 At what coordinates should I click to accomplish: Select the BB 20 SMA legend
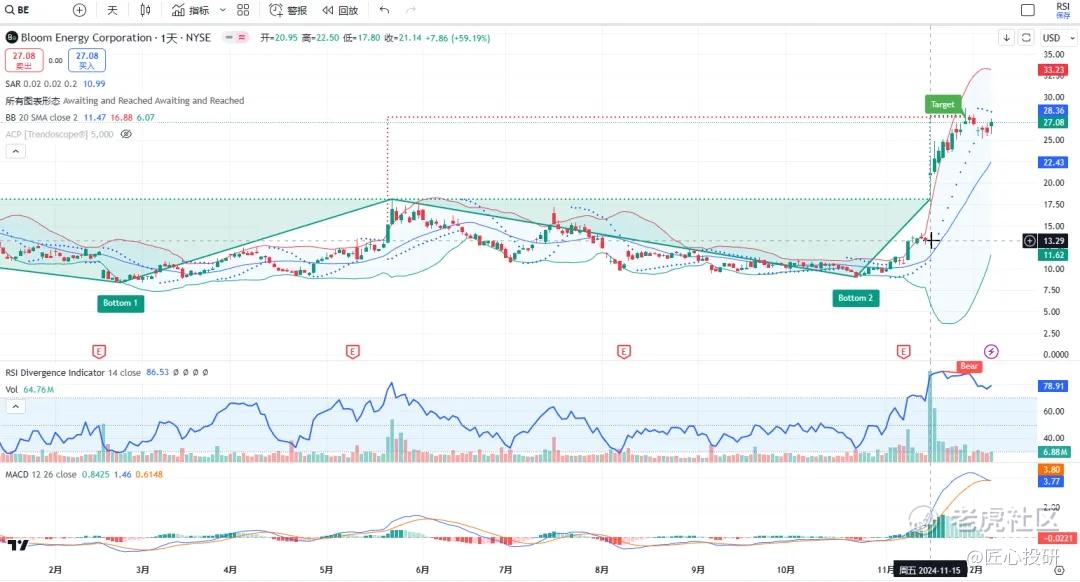80,117
